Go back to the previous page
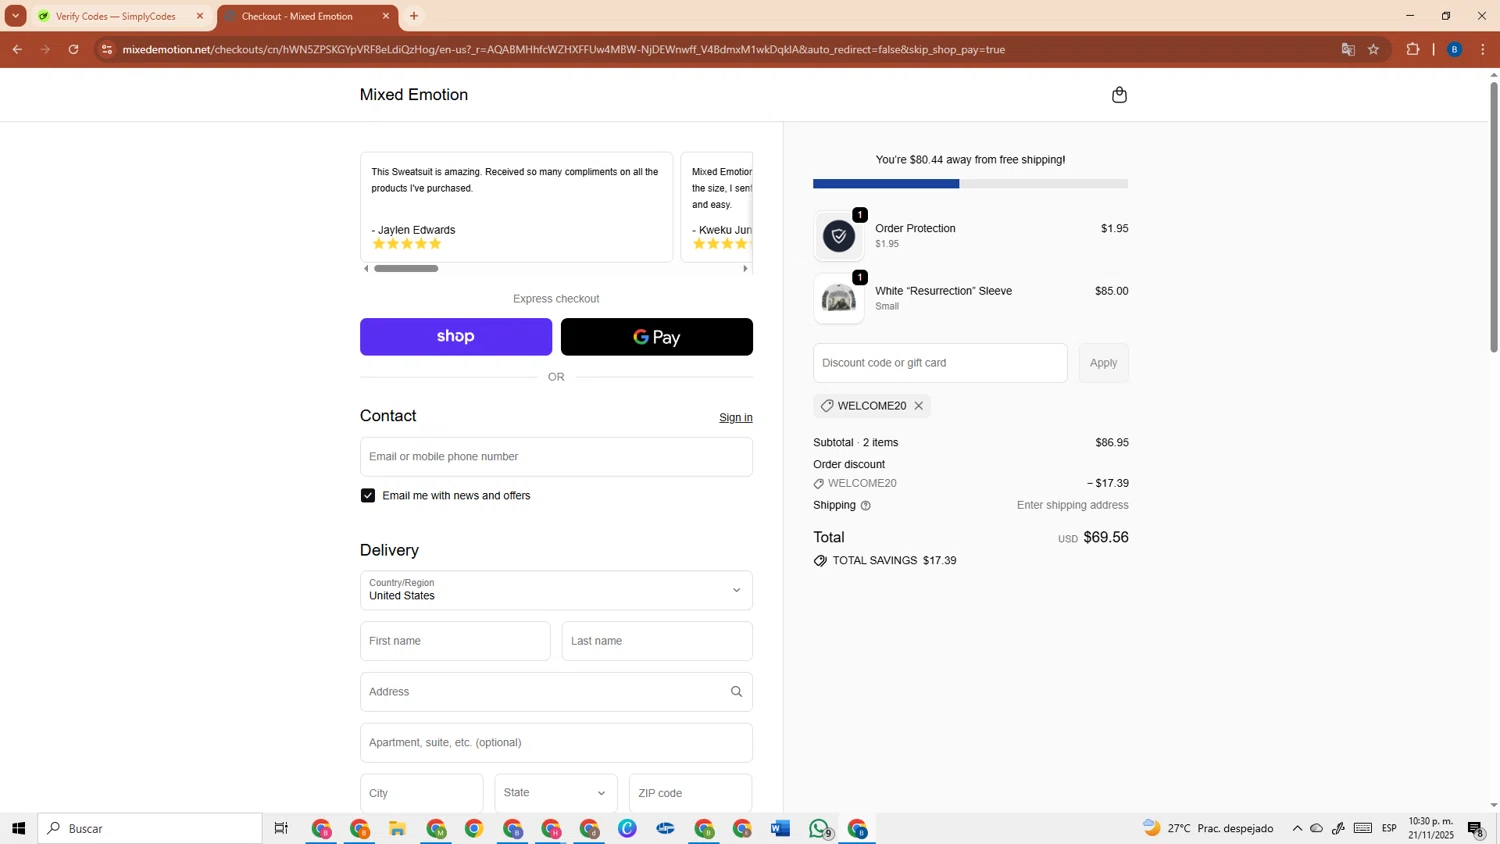The width and height of the screenshot is (1500, 844). pyautogui.click(x=17, y=49)
